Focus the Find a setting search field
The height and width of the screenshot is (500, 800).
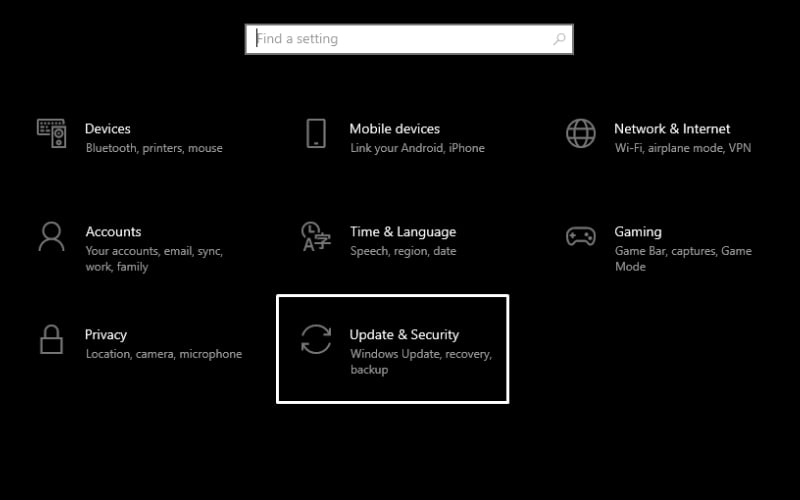[409, 39]
